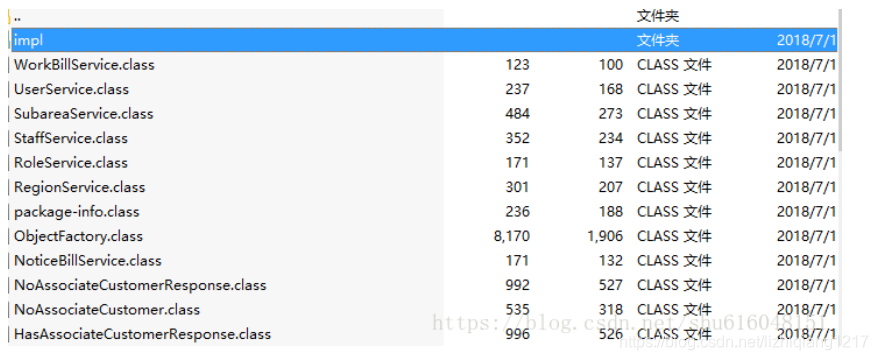This screenshot has width=878, height=360.
Task: Select UserService.class file
Action: (x=71, y=90)
